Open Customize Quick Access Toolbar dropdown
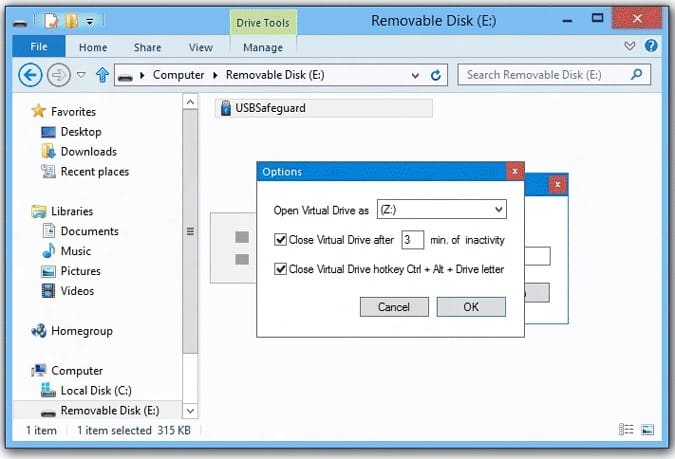Image resolution: width=675 pixels, height=459 pixels. pos(90,21)
